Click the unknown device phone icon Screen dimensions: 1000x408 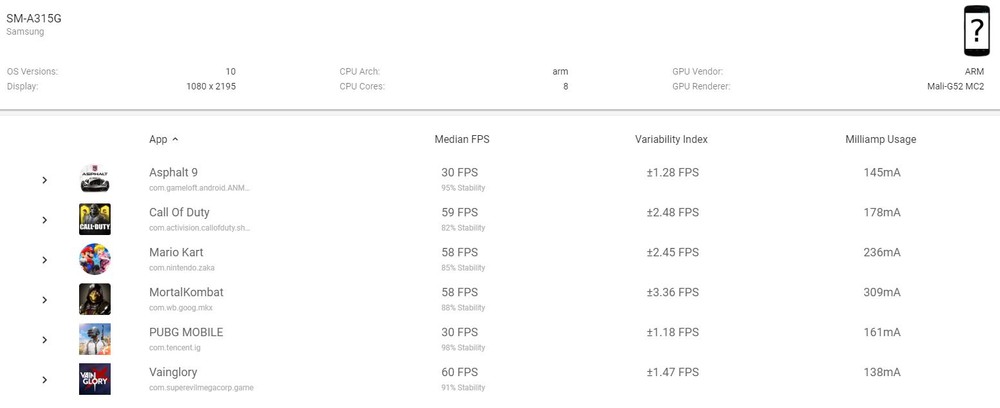click(976, 31)
